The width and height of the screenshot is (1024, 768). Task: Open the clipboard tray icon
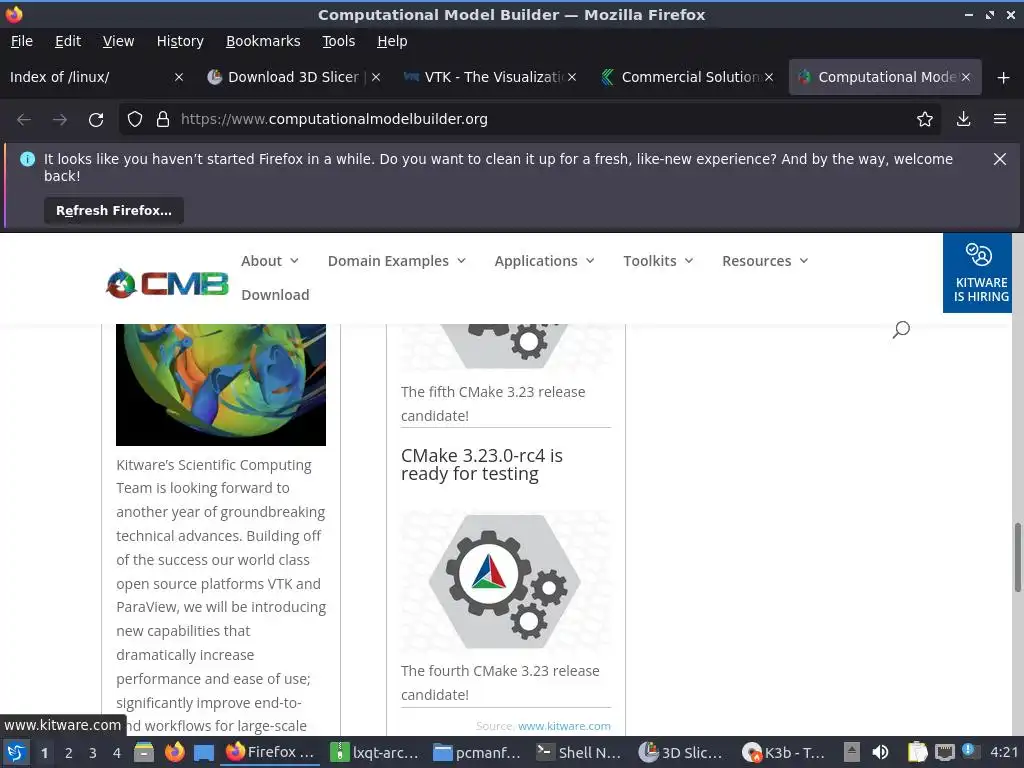coord(918,752)
